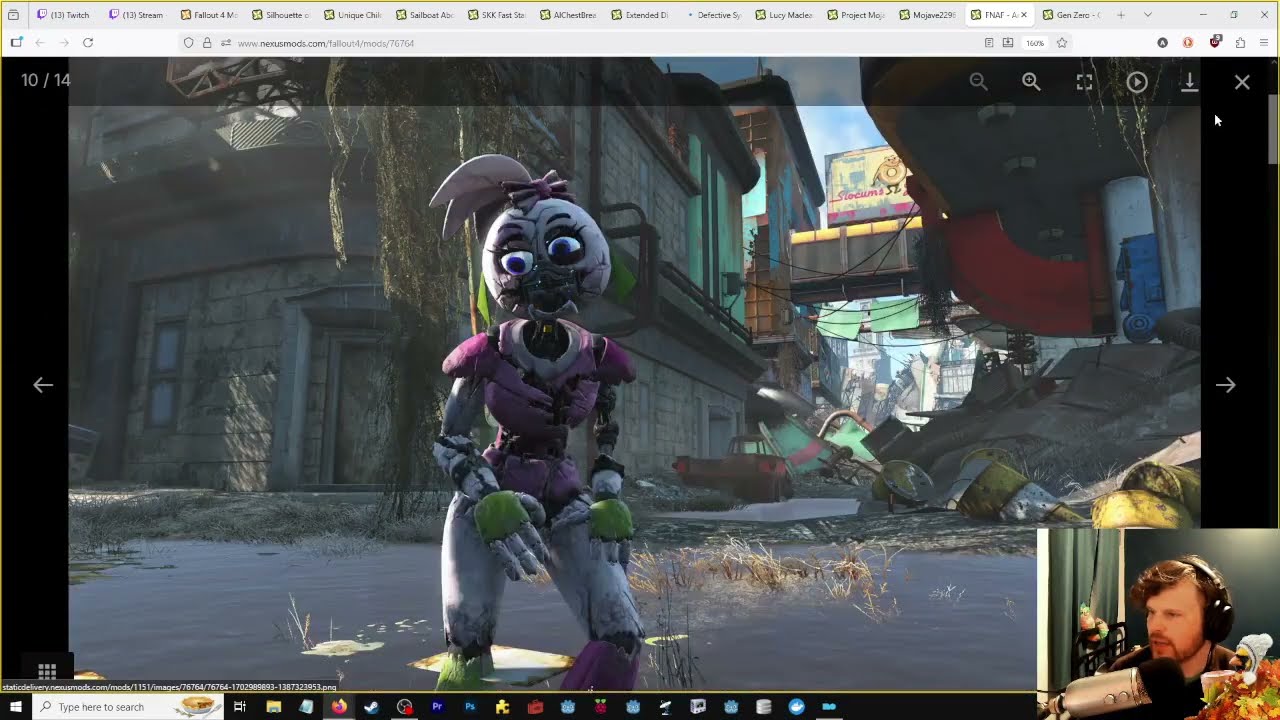The width and height of the screenshot is (1280, 720).
Task: Go to the previous gallery image
Action: (43, 385)
